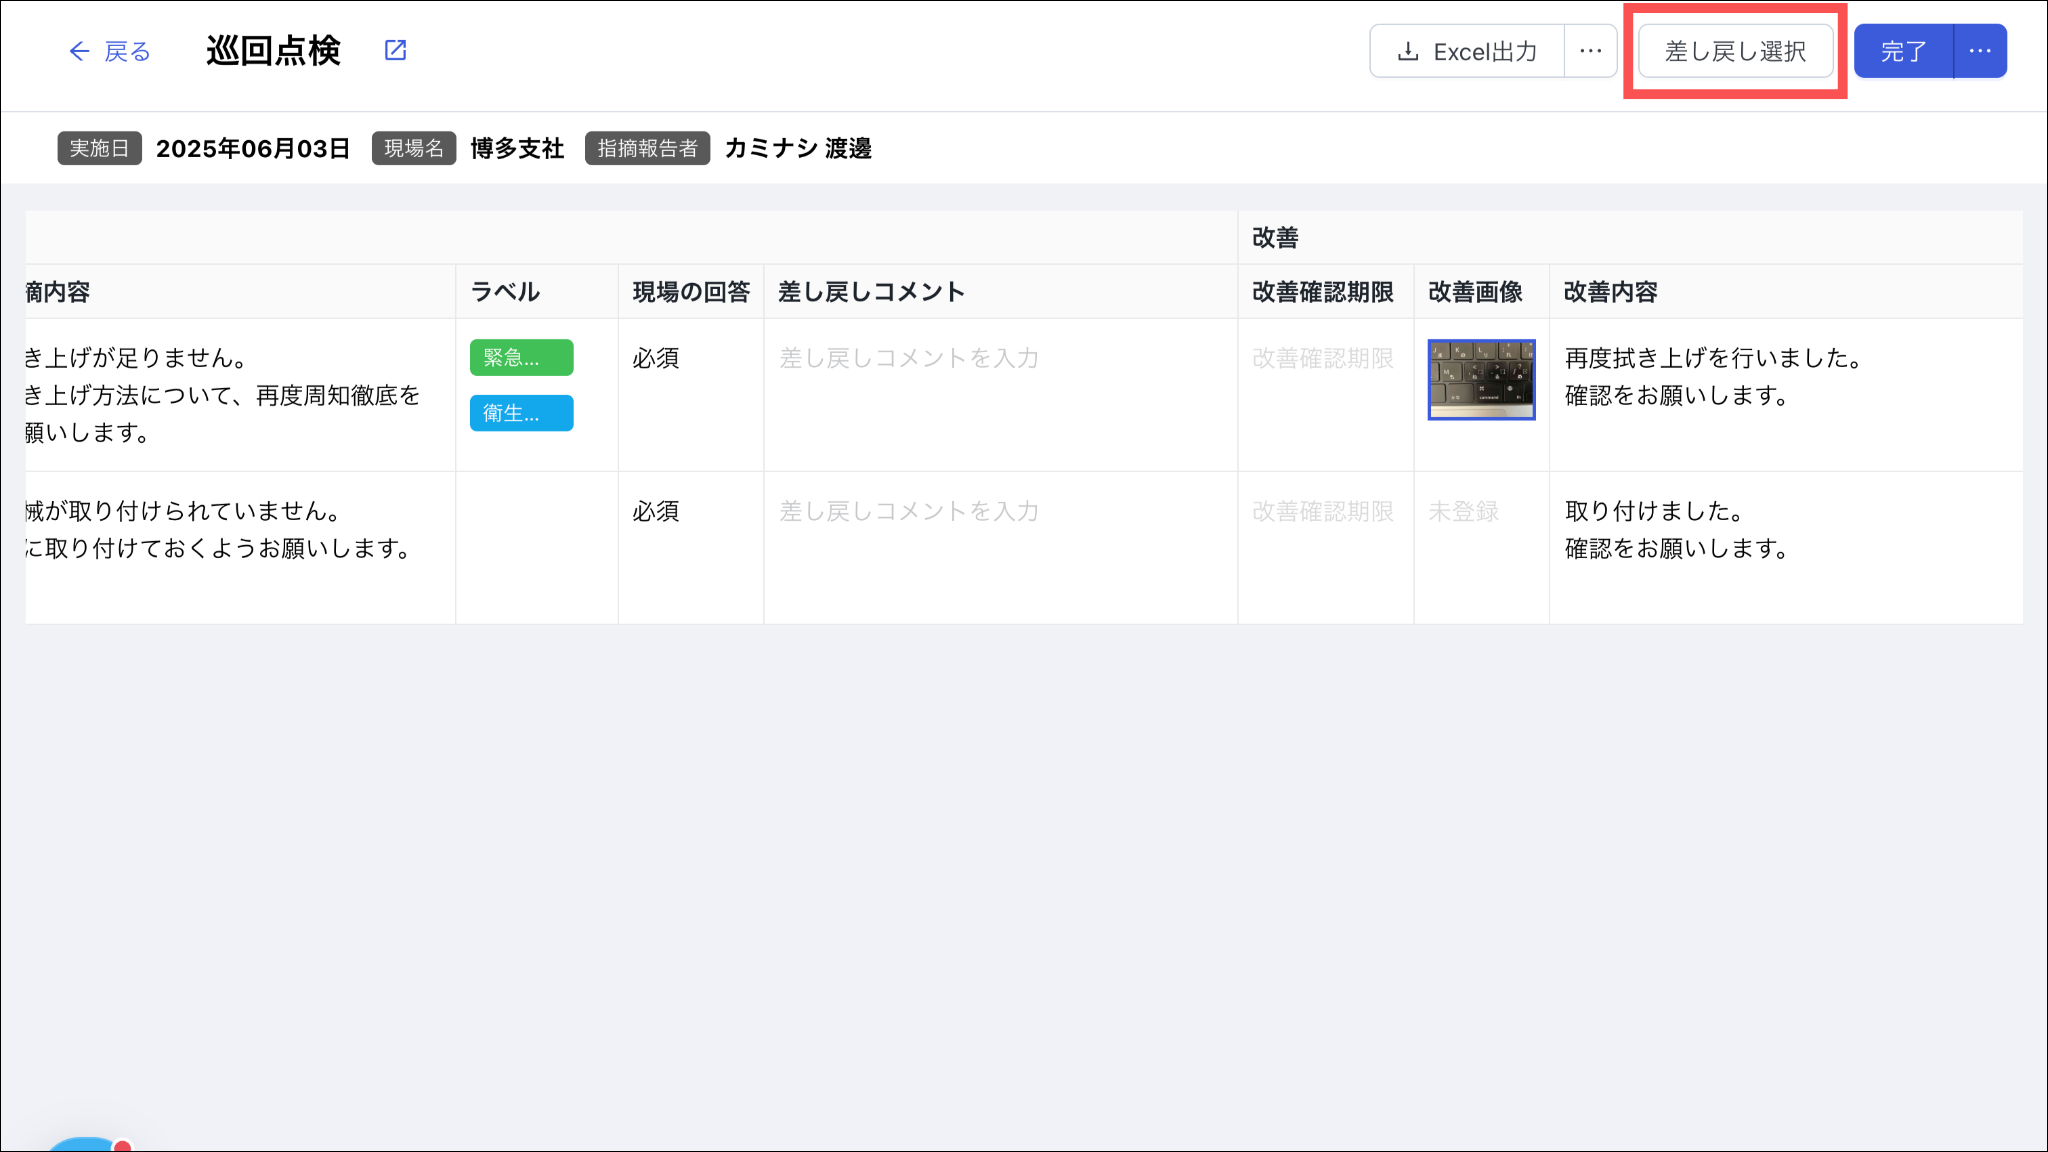Click the 改善内容 text in first row
Viewport: 2048px width, 1152px height.
pos(1712,377)
